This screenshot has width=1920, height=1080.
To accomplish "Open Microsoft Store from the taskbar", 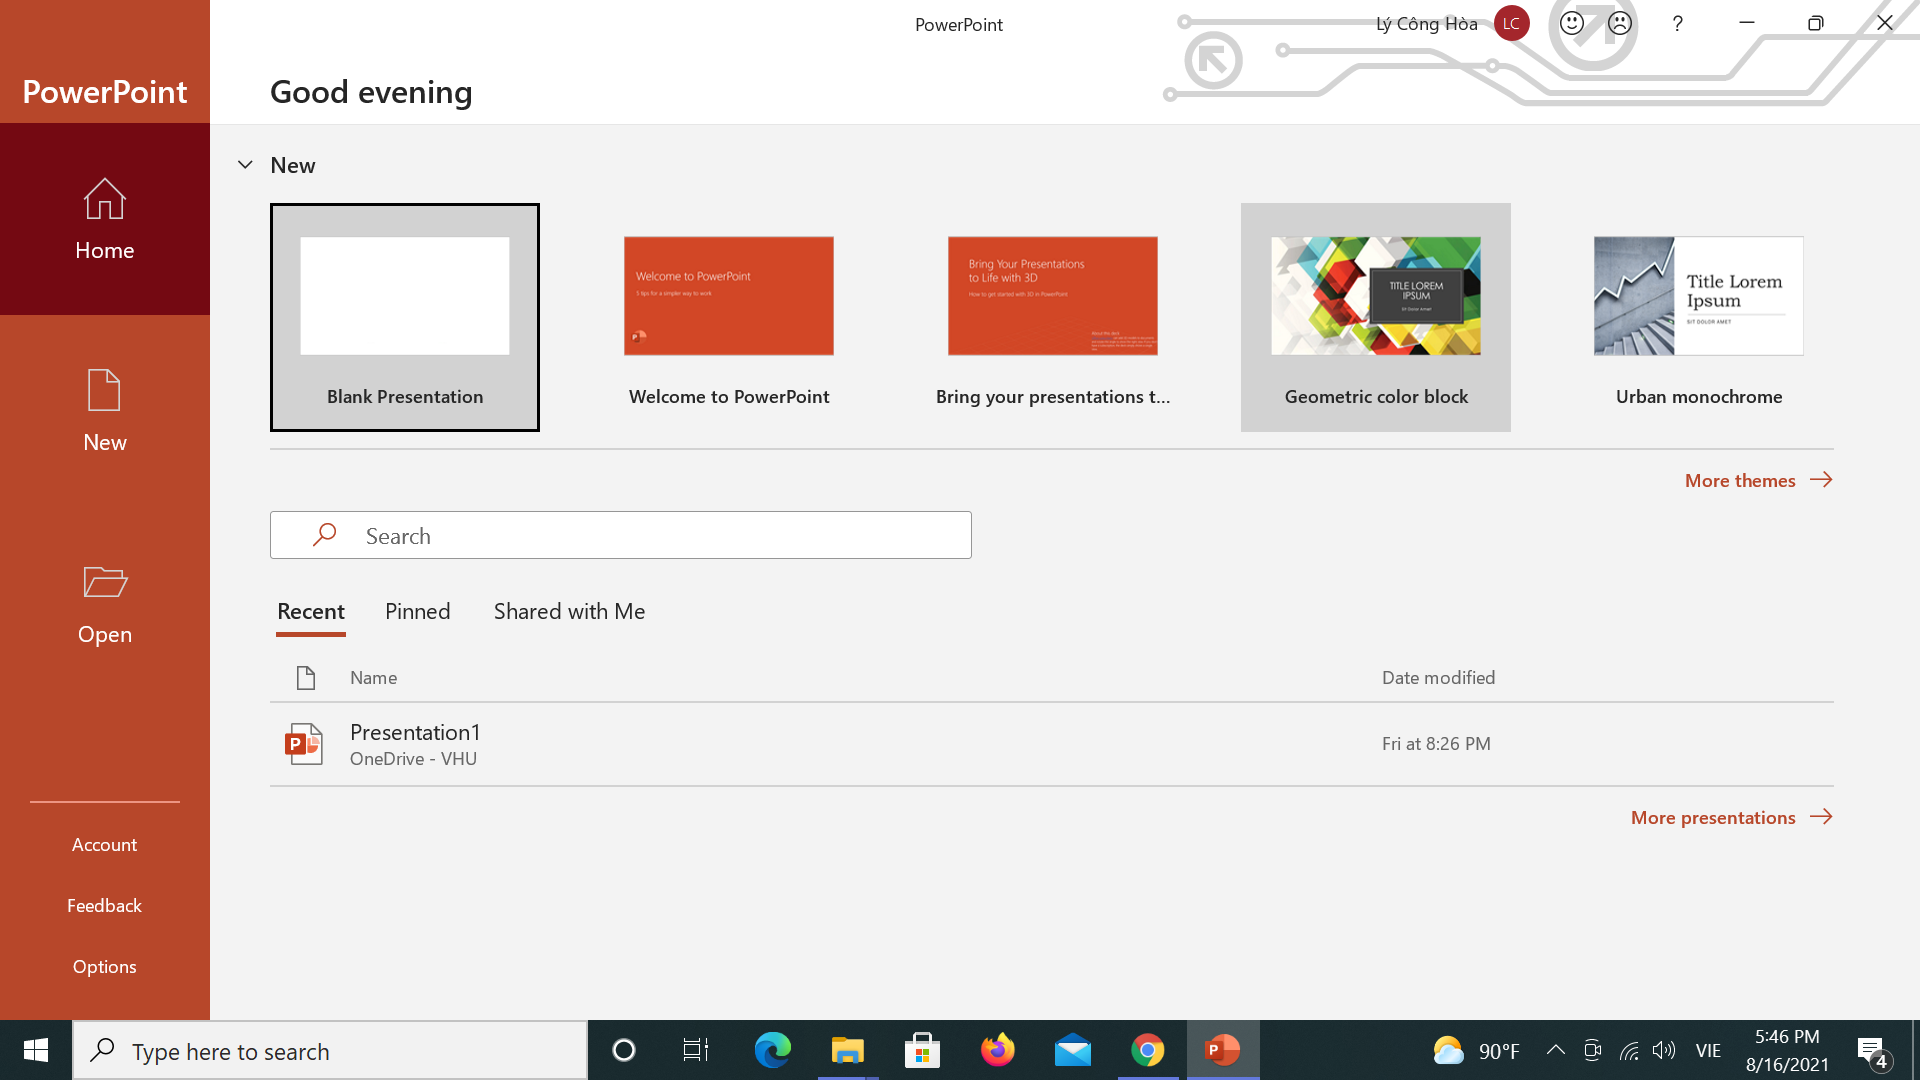I will pos(922,1050).
